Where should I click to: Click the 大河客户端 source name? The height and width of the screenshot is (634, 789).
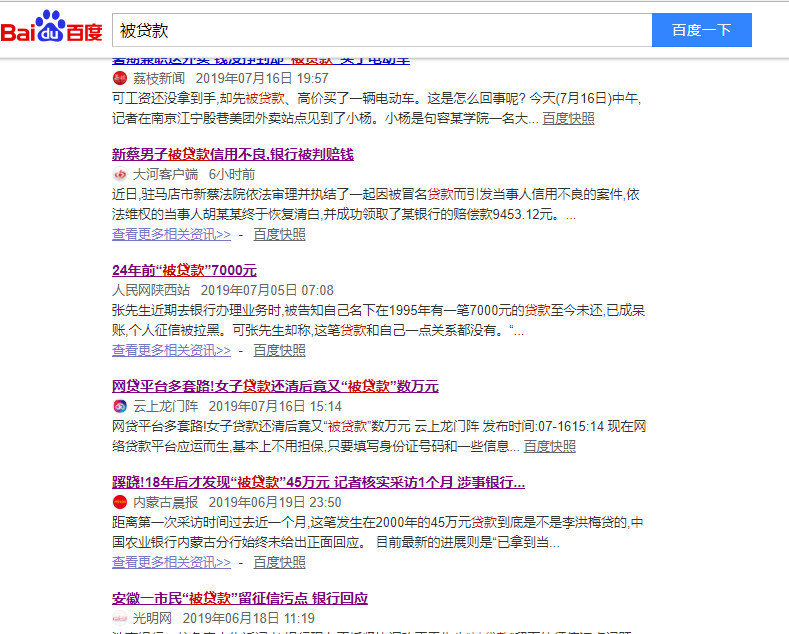click(x=166, y=175)
